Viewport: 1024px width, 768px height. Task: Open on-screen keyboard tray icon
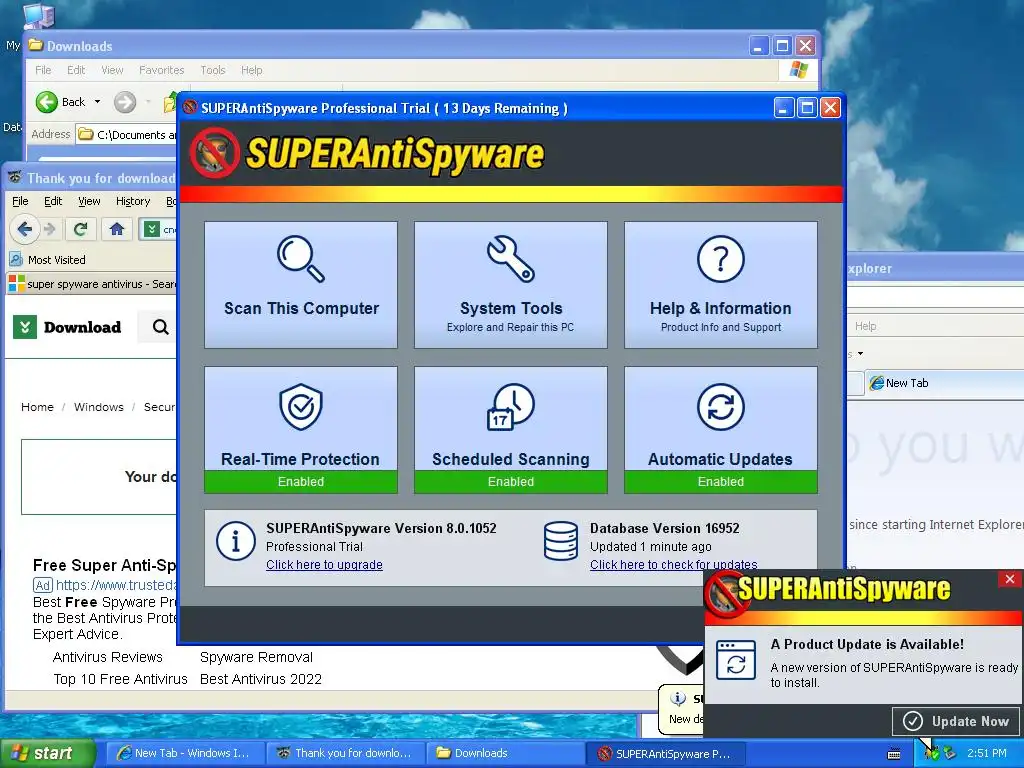[x=894, y=754]
